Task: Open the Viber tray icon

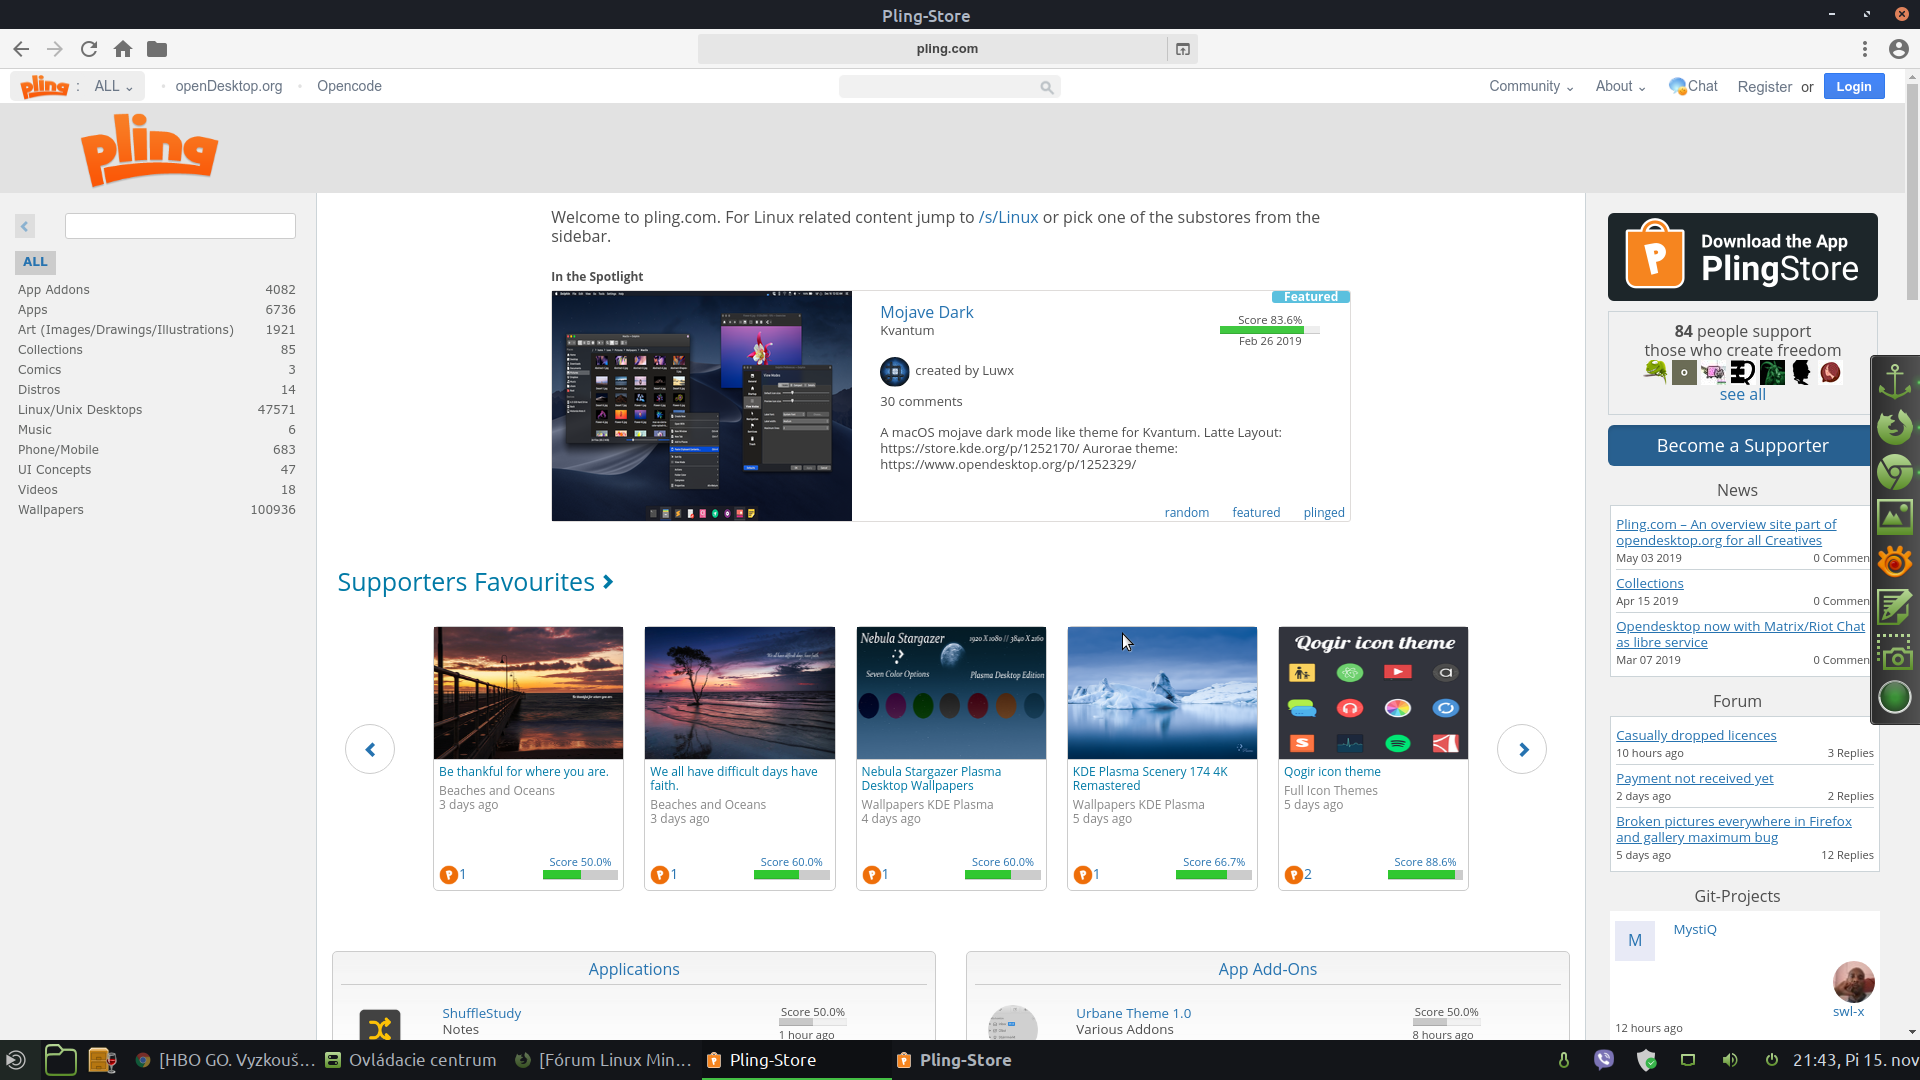Action: click(1604, 1060)
